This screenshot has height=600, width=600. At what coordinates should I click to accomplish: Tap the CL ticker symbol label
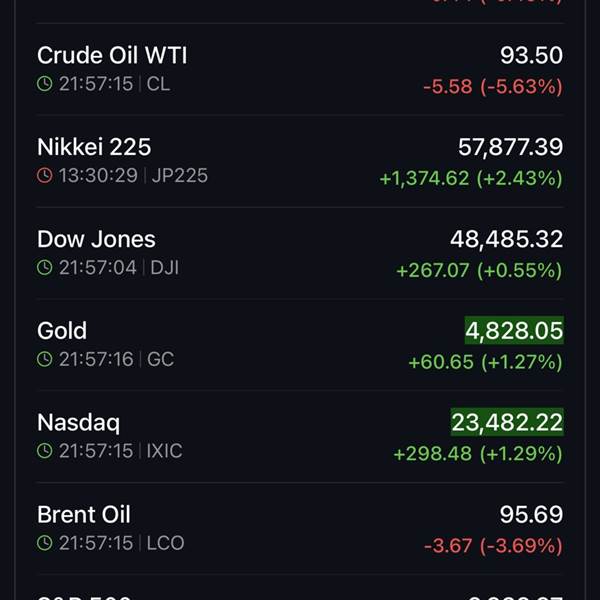158,84
